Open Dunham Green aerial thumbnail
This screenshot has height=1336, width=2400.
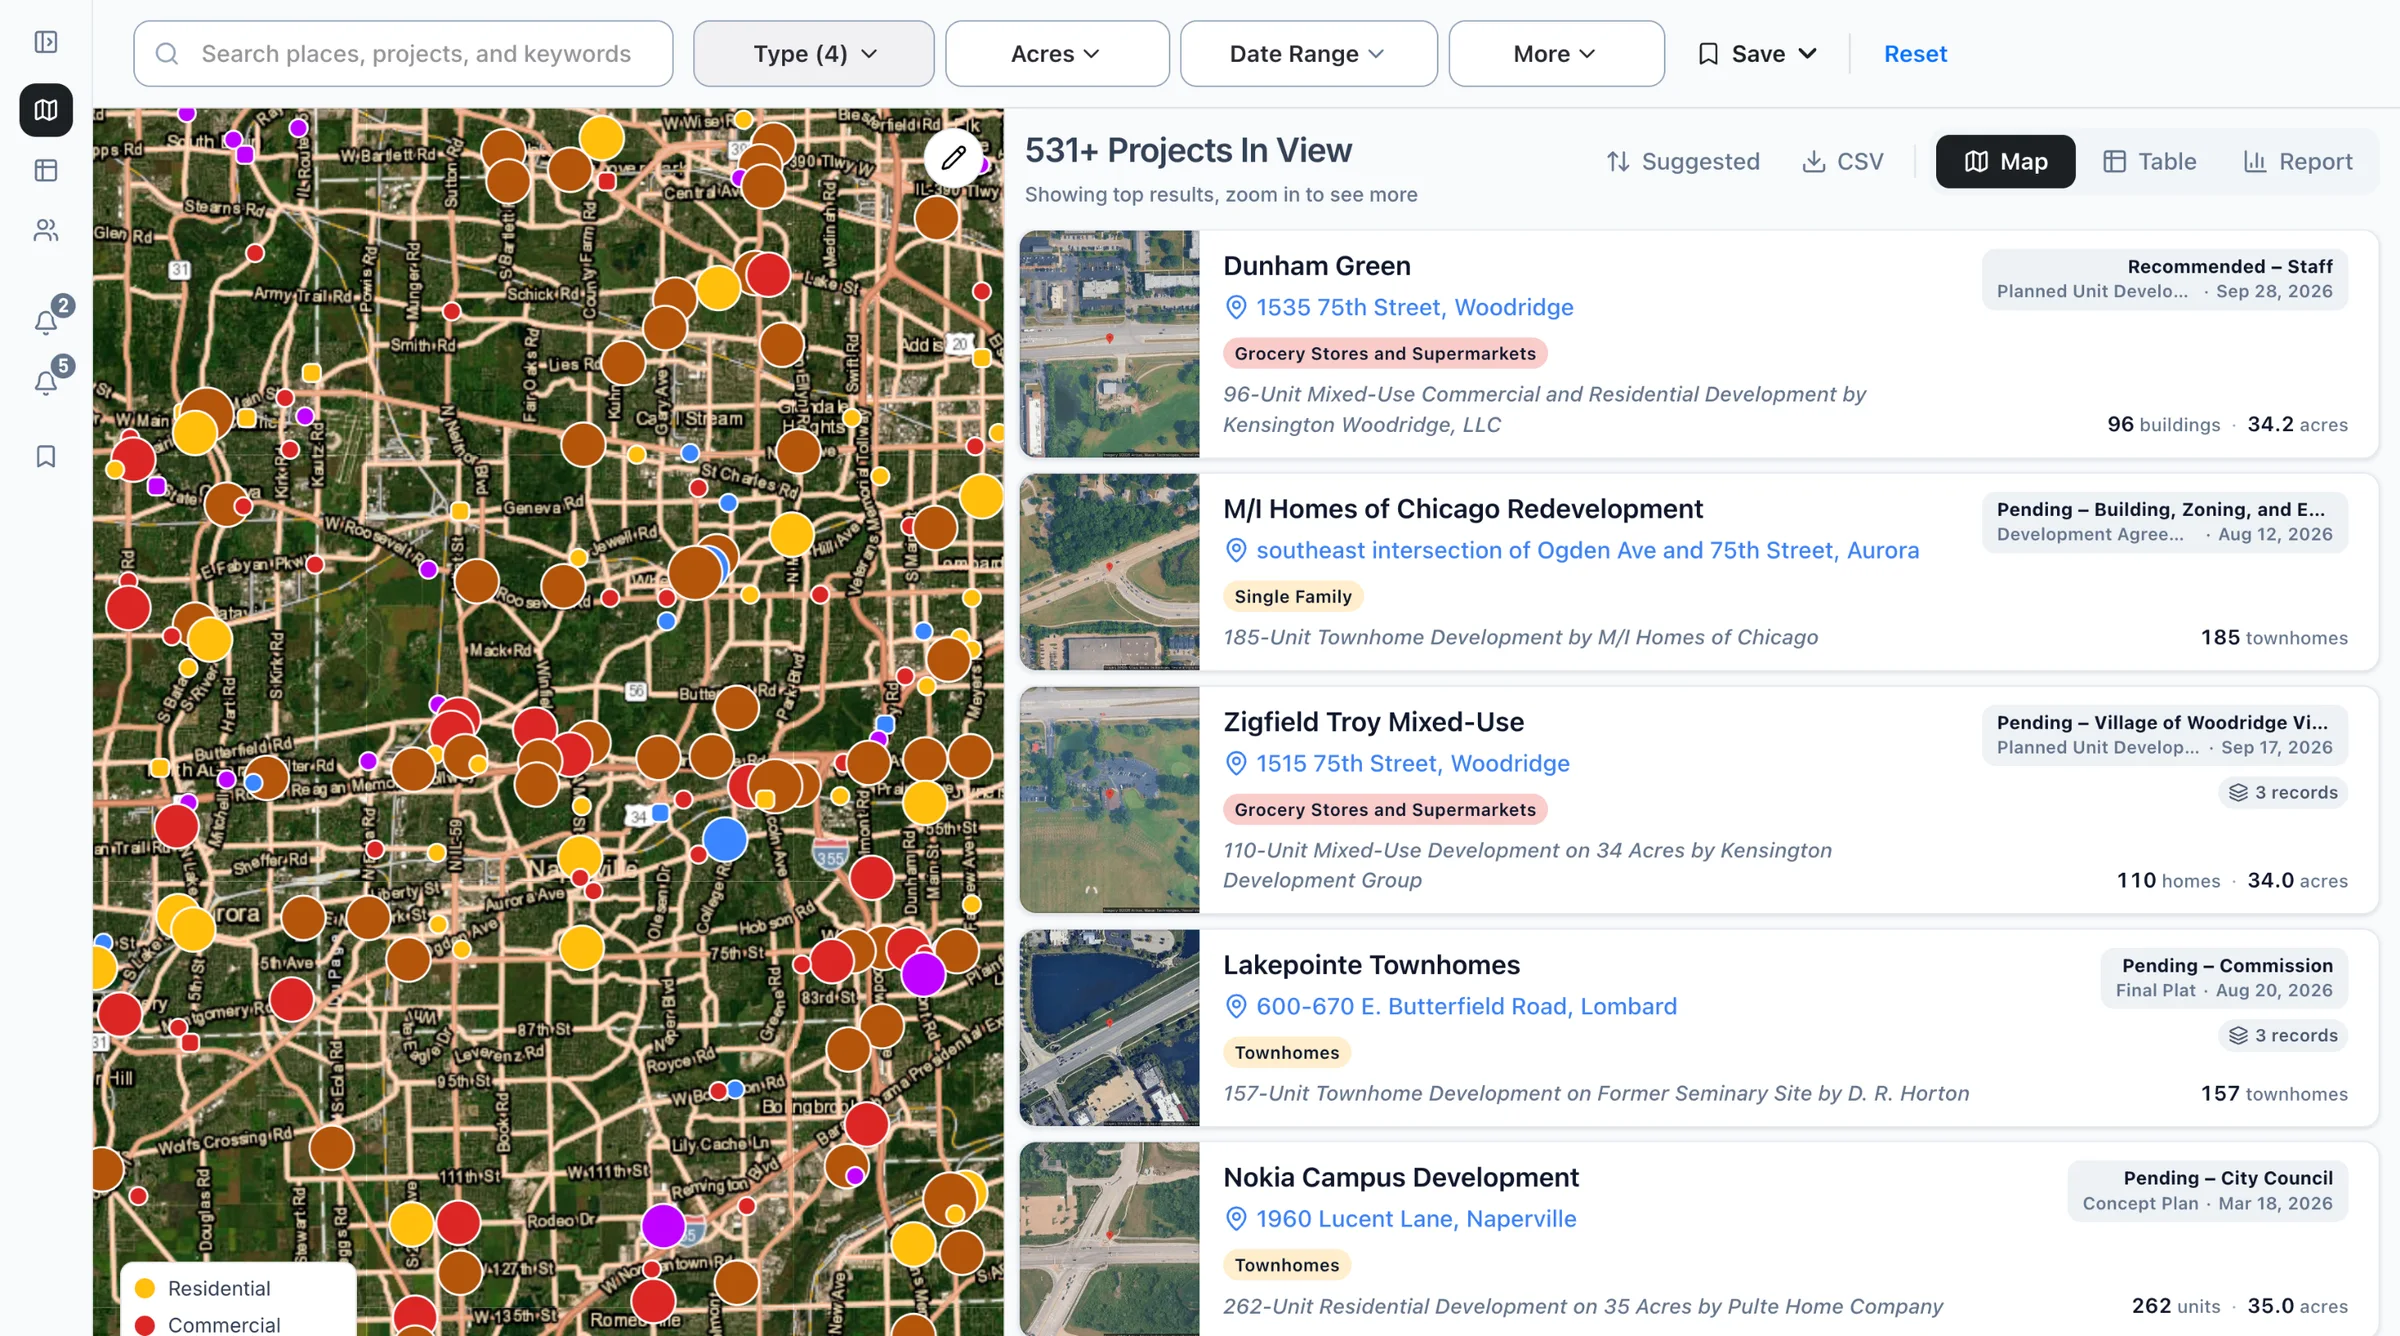click(1109, 344)
